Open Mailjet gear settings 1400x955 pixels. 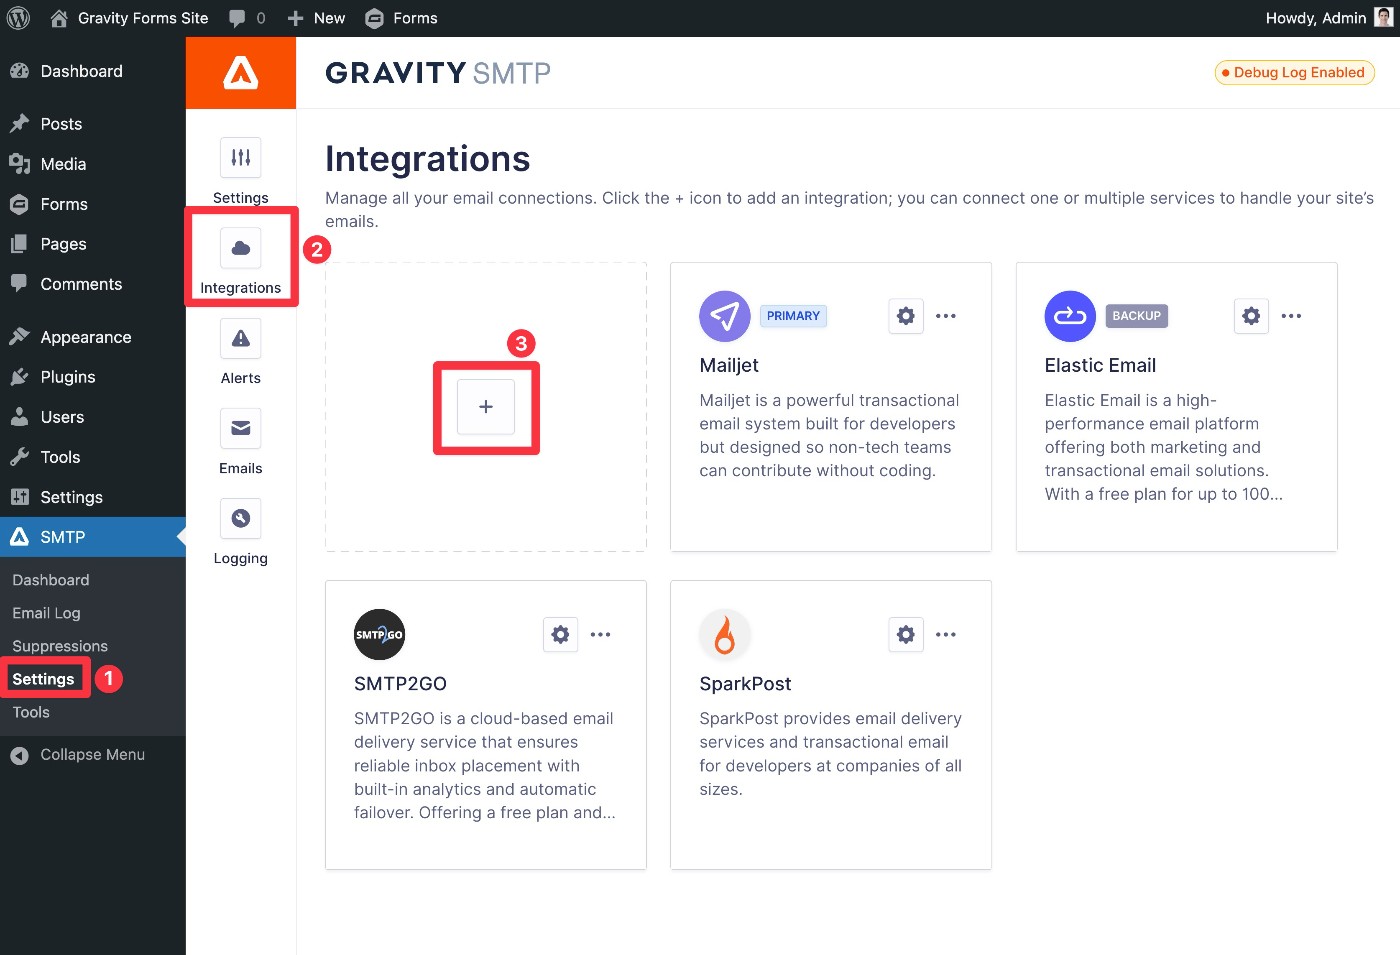tap(906, 316)
